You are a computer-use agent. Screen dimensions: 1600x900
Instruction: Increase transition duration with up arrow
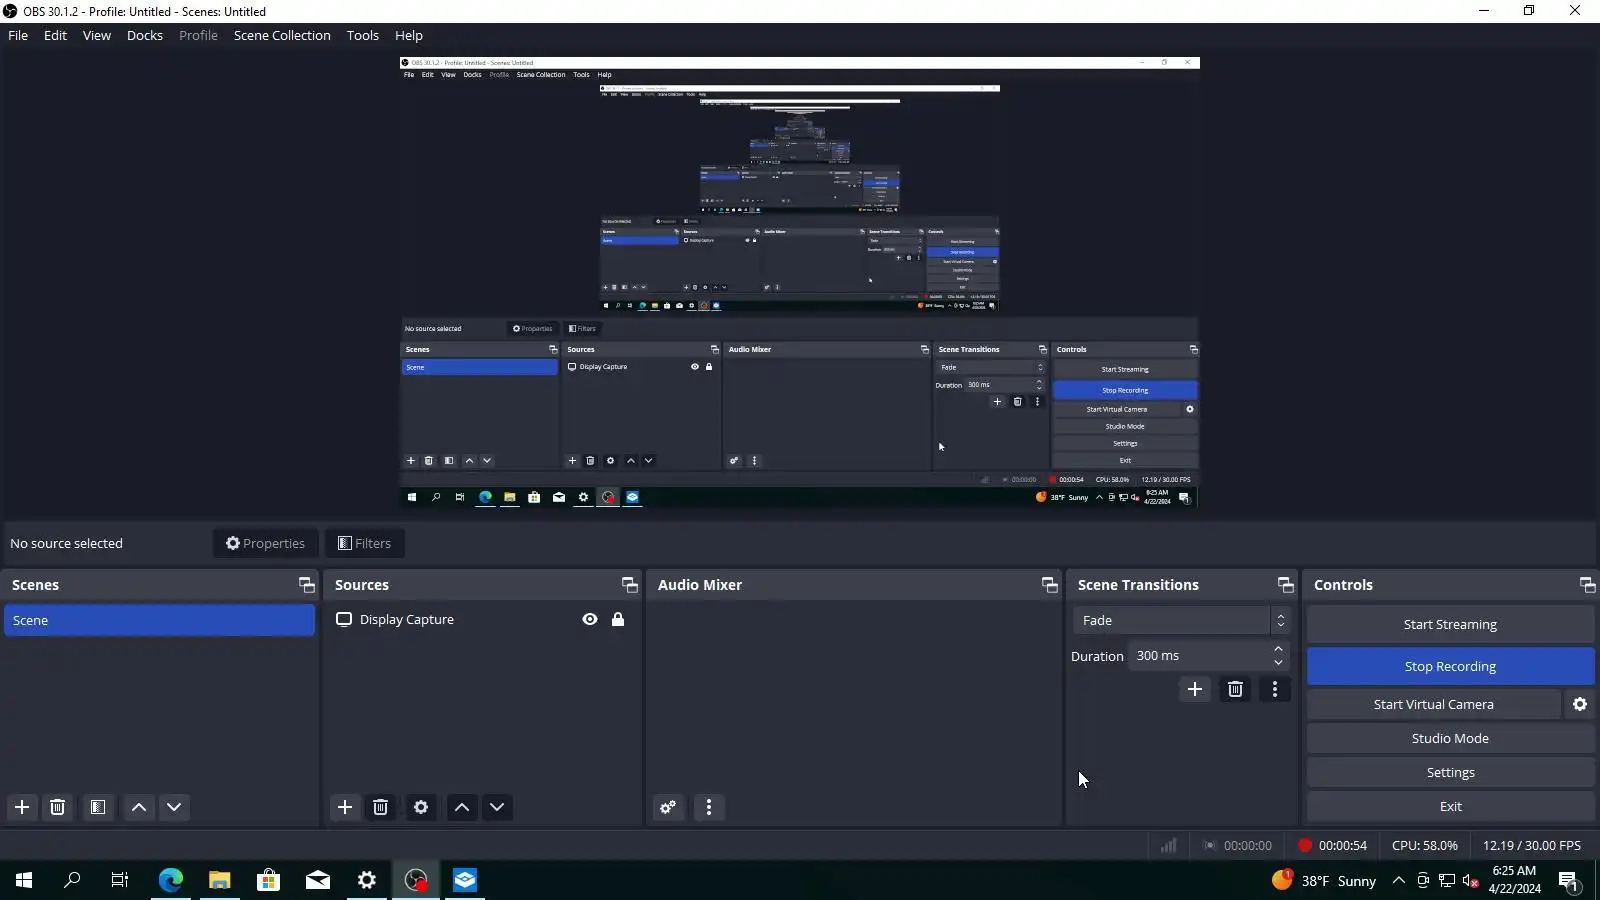click(1278, 649)
